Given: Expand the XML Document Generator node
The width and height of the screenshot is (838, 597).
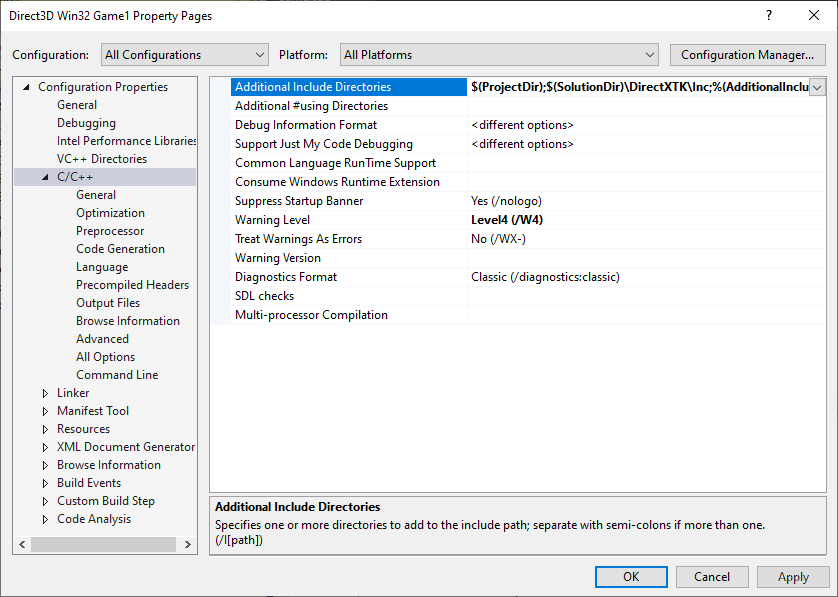Looking at the screenshot, I should [x=45, y=447].
